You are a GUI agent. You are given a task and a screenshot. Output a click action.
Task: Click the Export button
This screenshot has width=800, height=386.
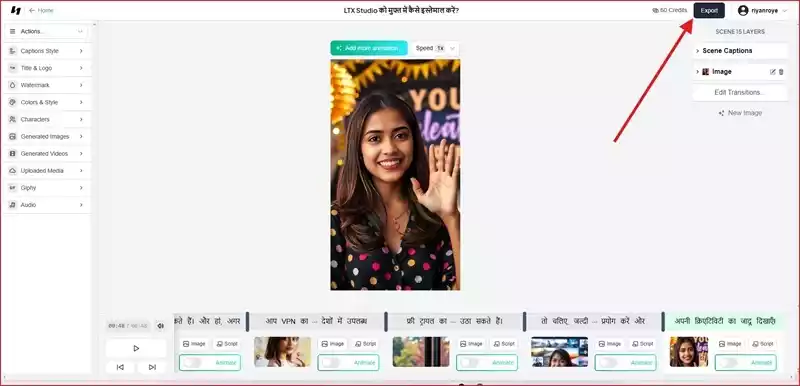tap(709, 10)
